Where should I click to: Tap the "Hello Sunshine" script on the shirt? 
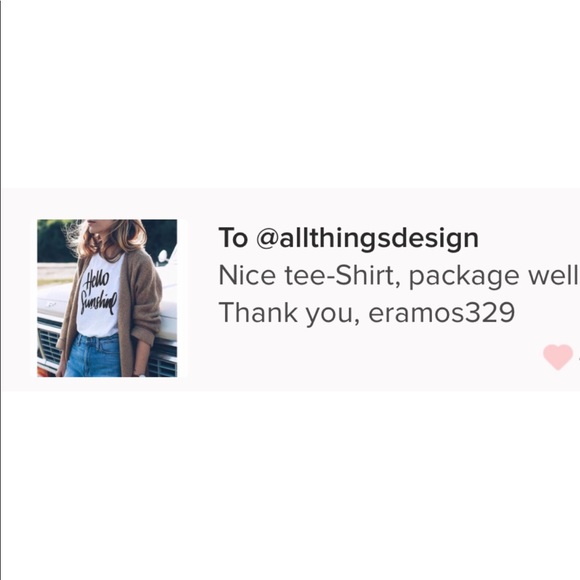pos(98,291)
